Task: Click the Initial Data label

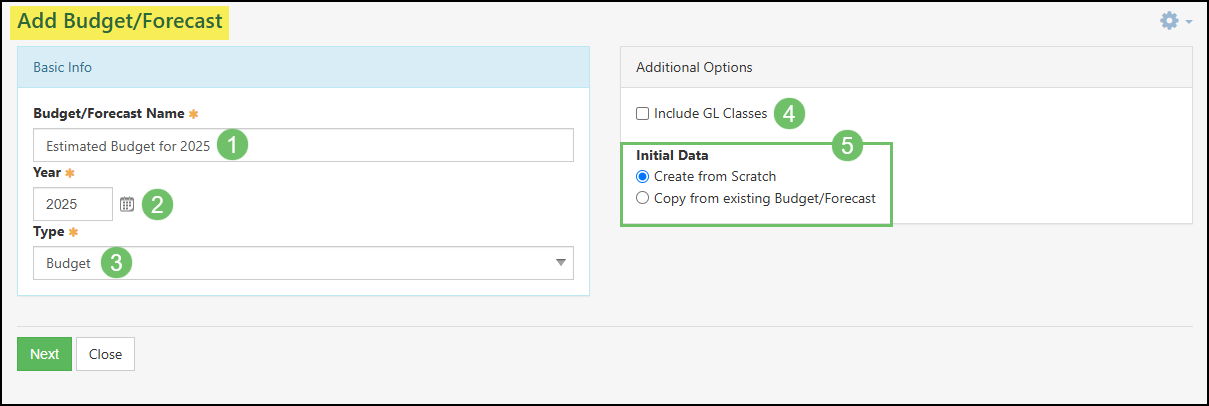Action: coord(674,156)
